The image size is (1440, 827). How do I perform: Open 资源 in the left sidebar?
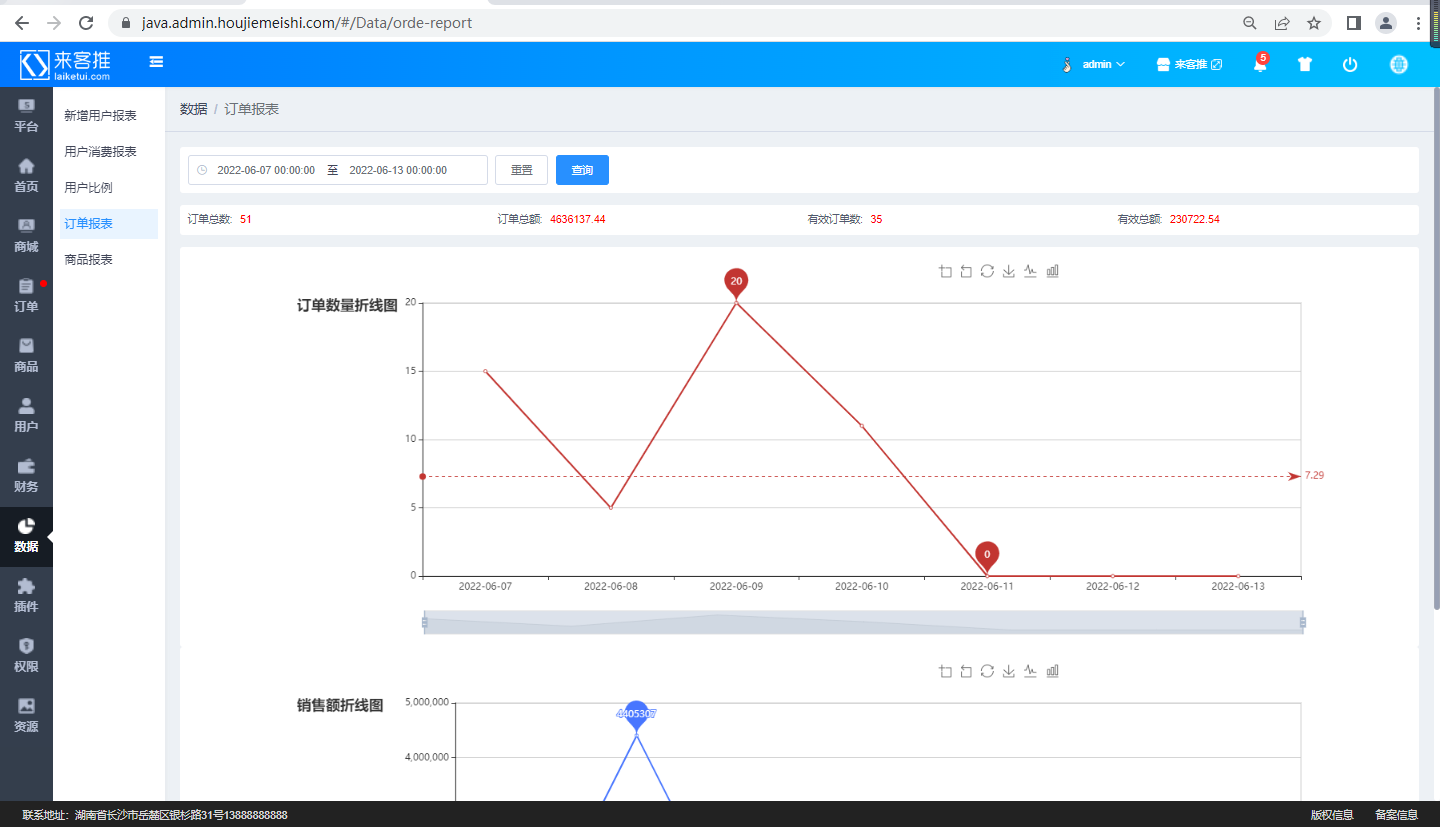click(x=26, y=716)
